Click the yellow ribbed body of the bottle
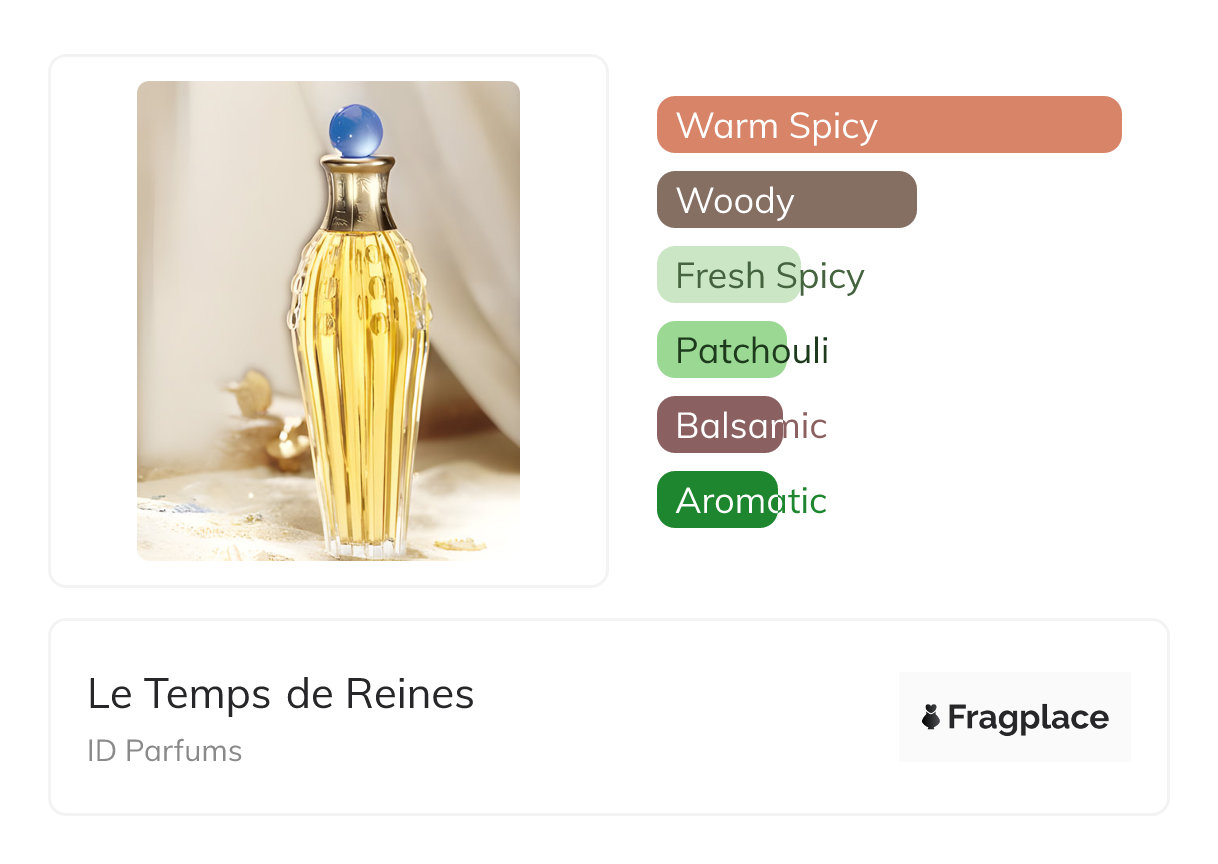 (360, 380)
